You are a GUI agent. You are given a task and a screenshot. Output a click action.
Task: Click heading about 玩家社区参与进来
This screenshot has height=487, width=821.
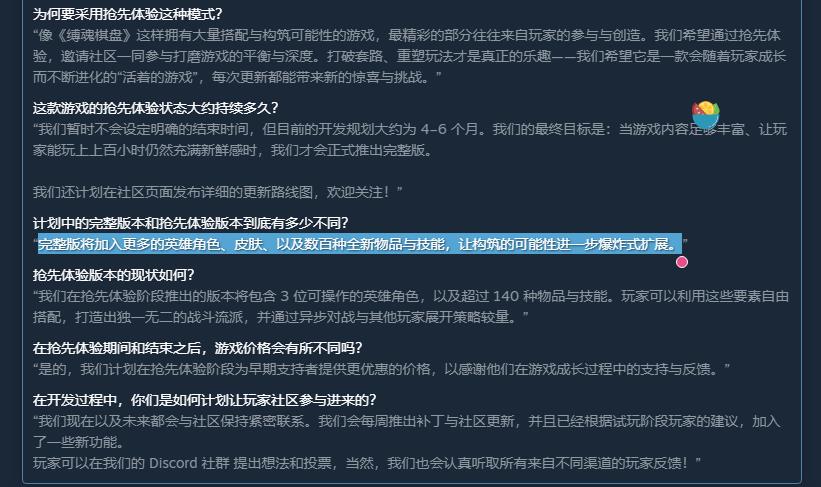204,400
